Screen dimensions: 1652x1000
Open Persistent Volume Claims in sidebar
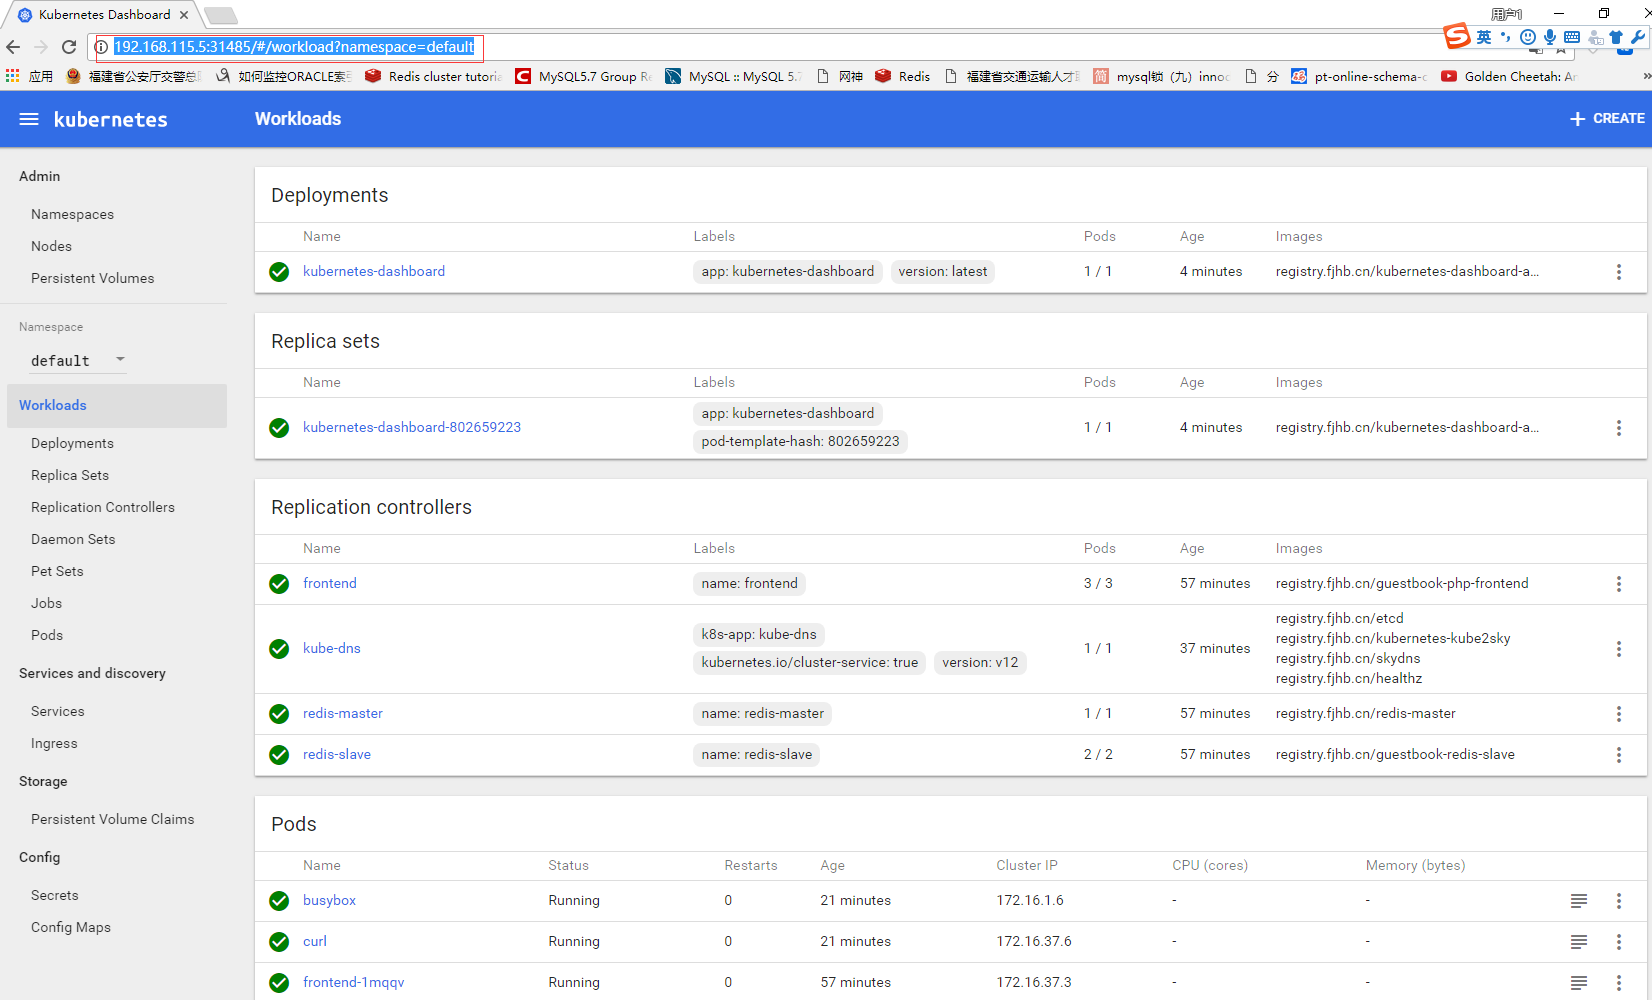click(x=113, y=820)
